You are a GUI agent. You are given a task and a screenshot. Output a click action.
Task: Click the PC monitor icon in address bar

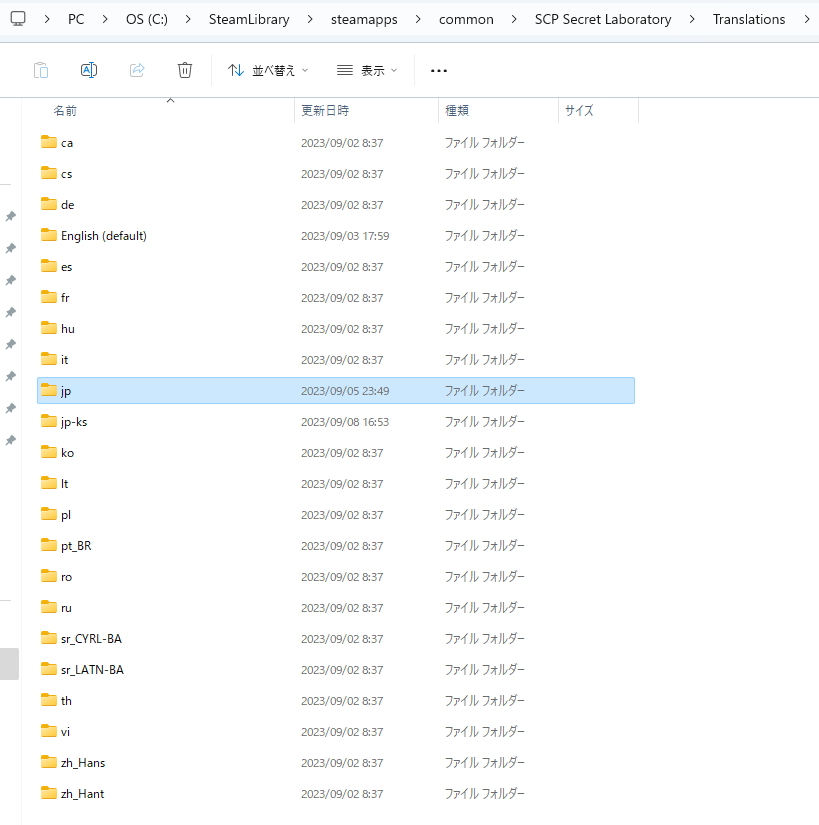click(x=18, y=19)
